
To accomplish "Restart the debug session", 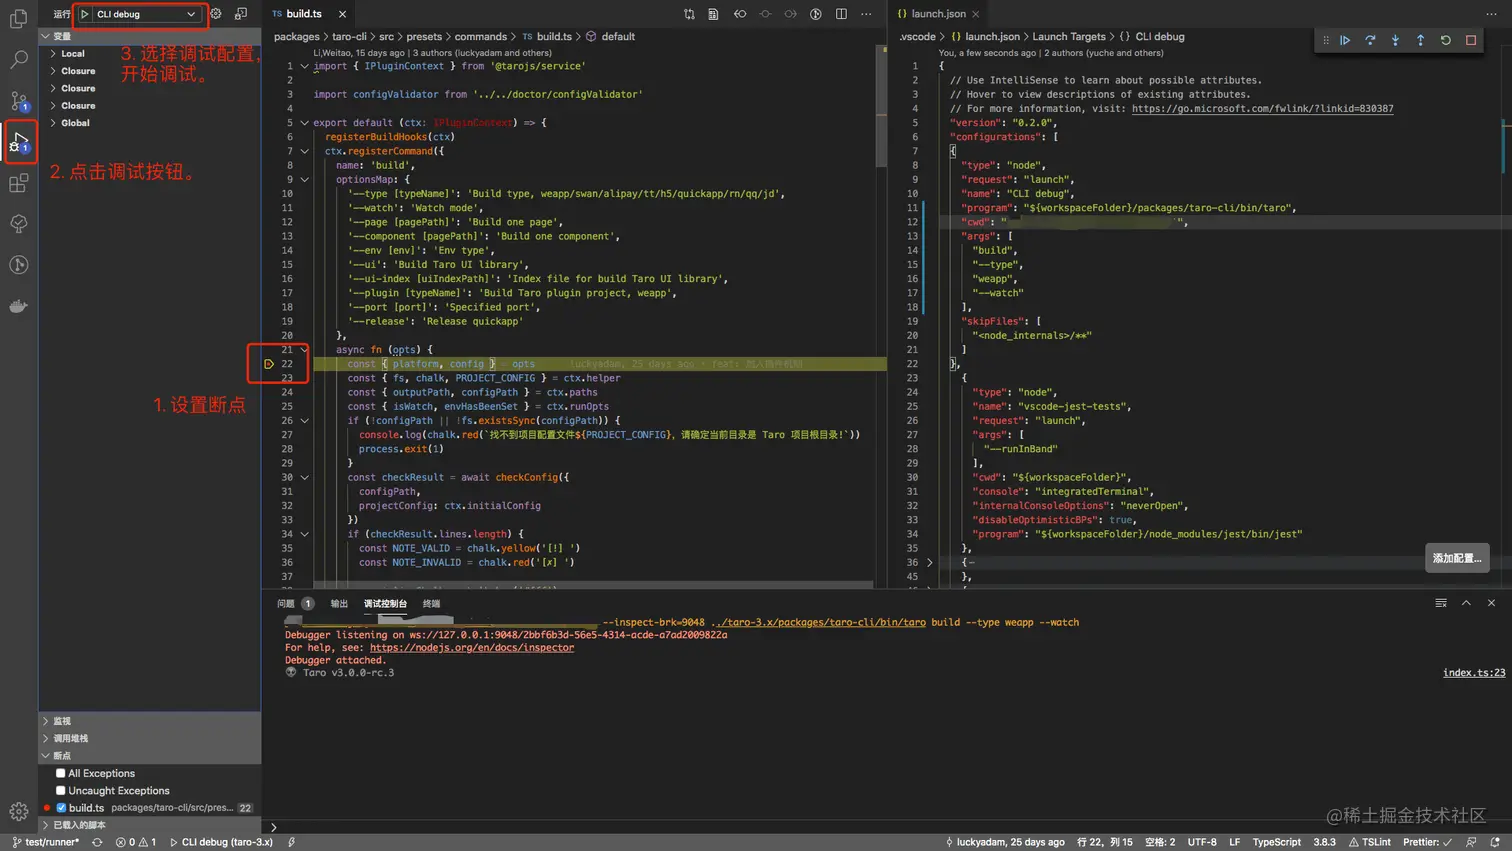I will point(1445,40).
